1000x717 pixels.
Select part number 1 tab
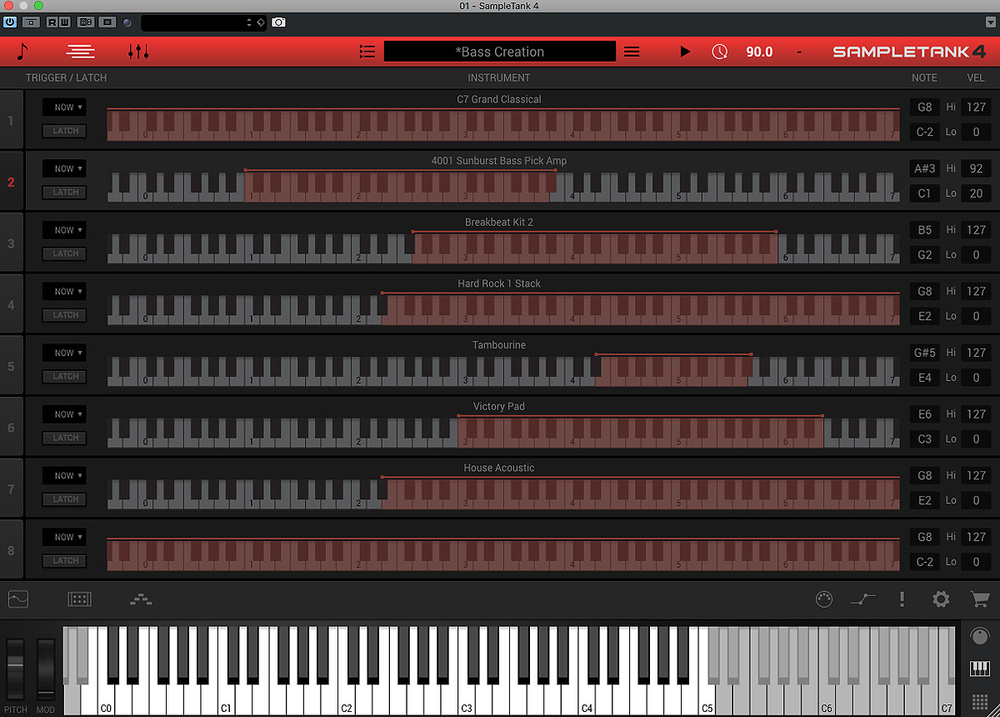tap(11, 120)
